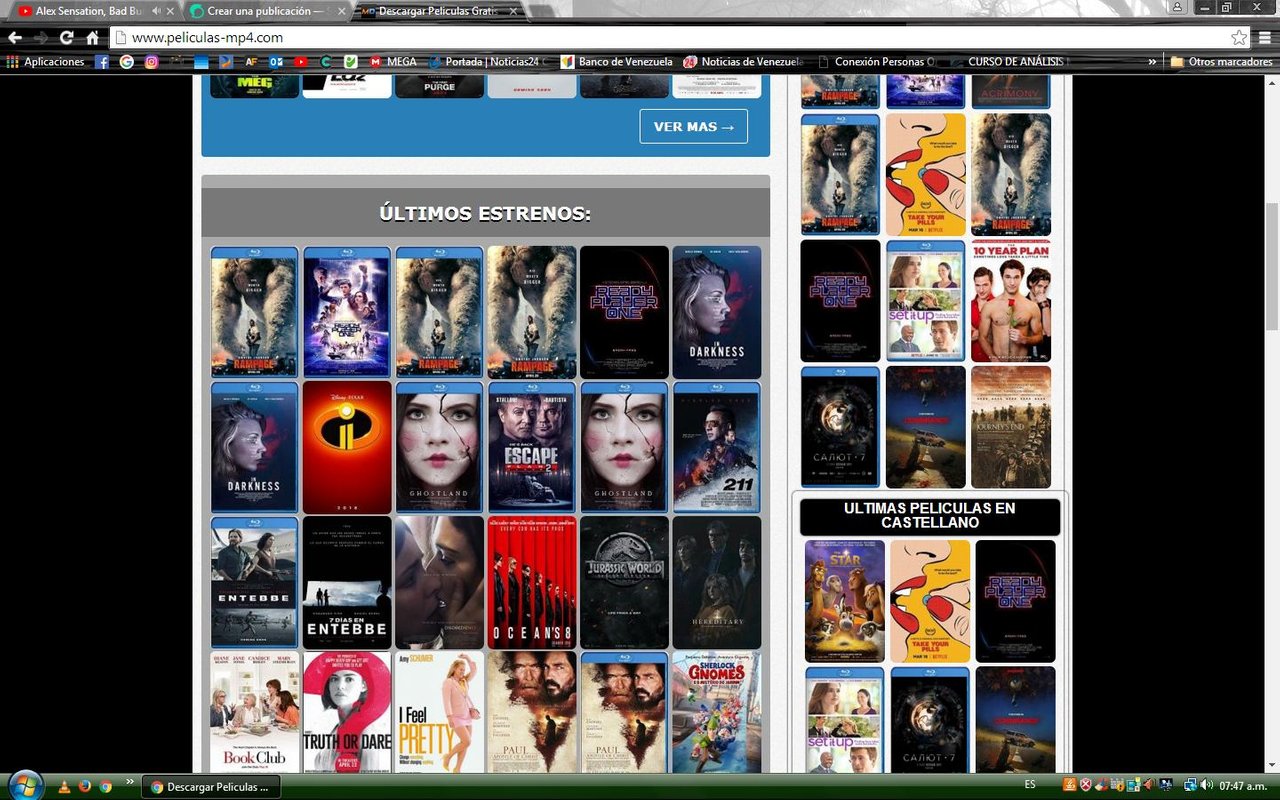Screen dimensions: 1280x800
Task: Mute the Alex Sensation tab speaker icon
Action: coord(156,11)
